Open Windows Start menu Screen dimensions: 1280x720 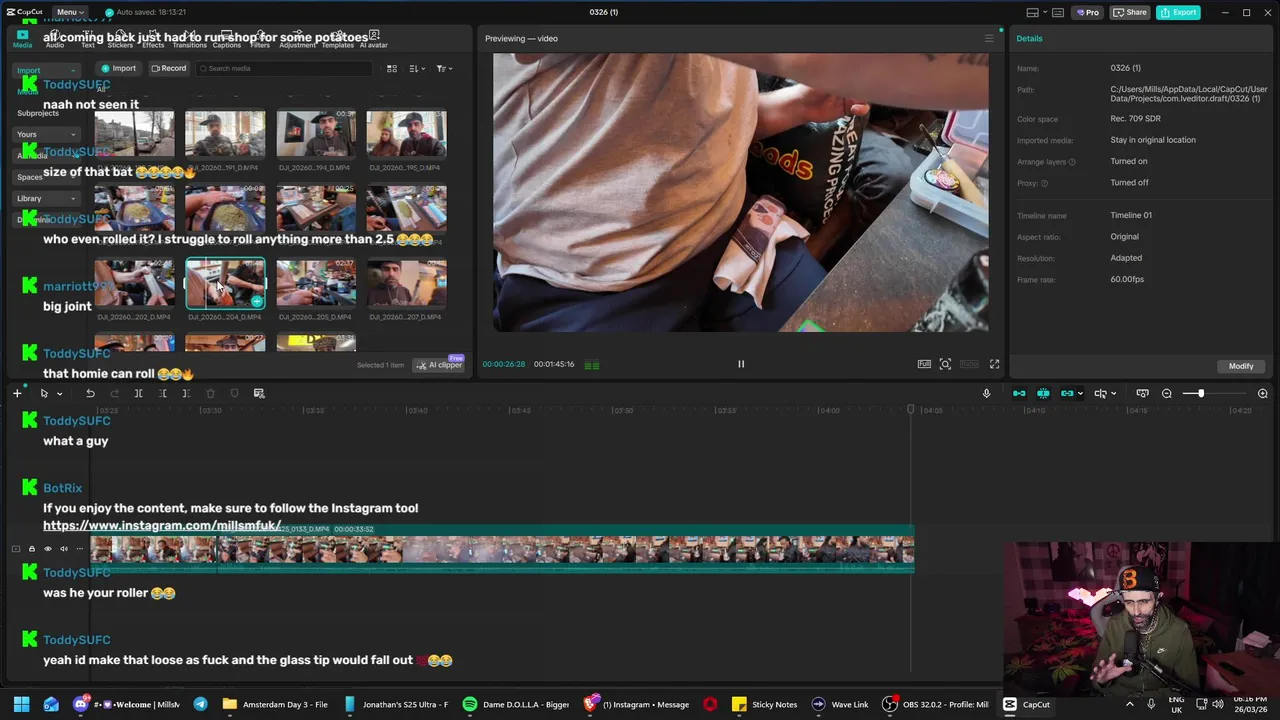(x=21, y=704)
